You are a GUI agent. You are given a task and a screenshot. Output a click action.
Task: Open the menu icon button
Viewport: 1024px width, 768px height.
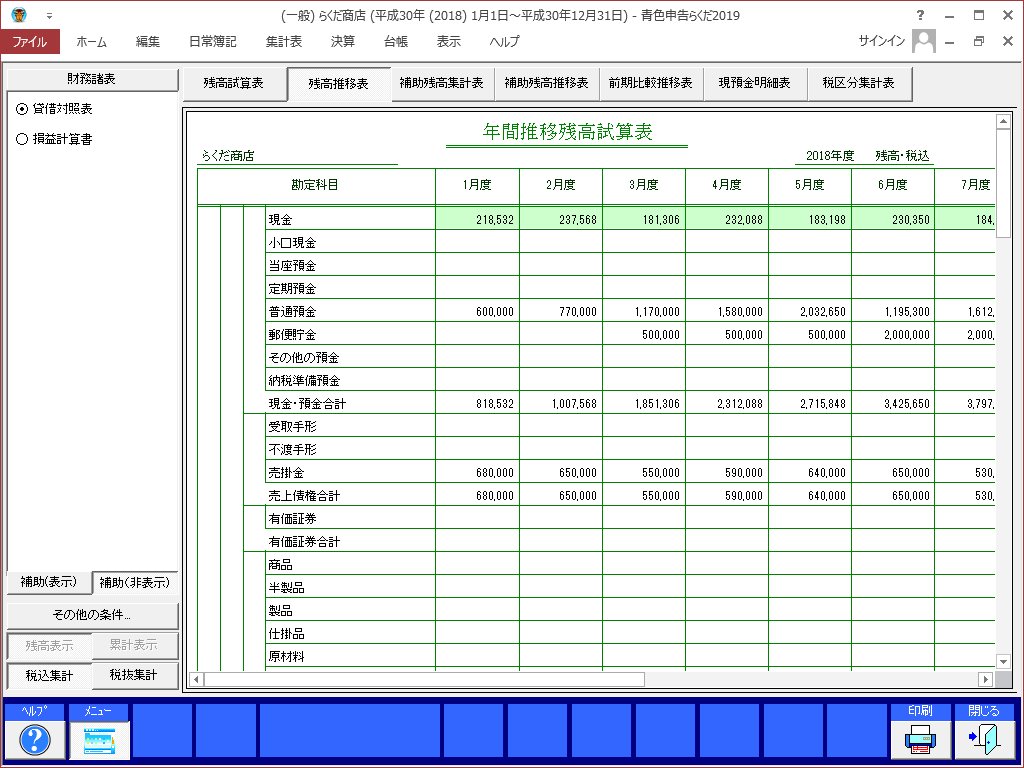point(99,739)
